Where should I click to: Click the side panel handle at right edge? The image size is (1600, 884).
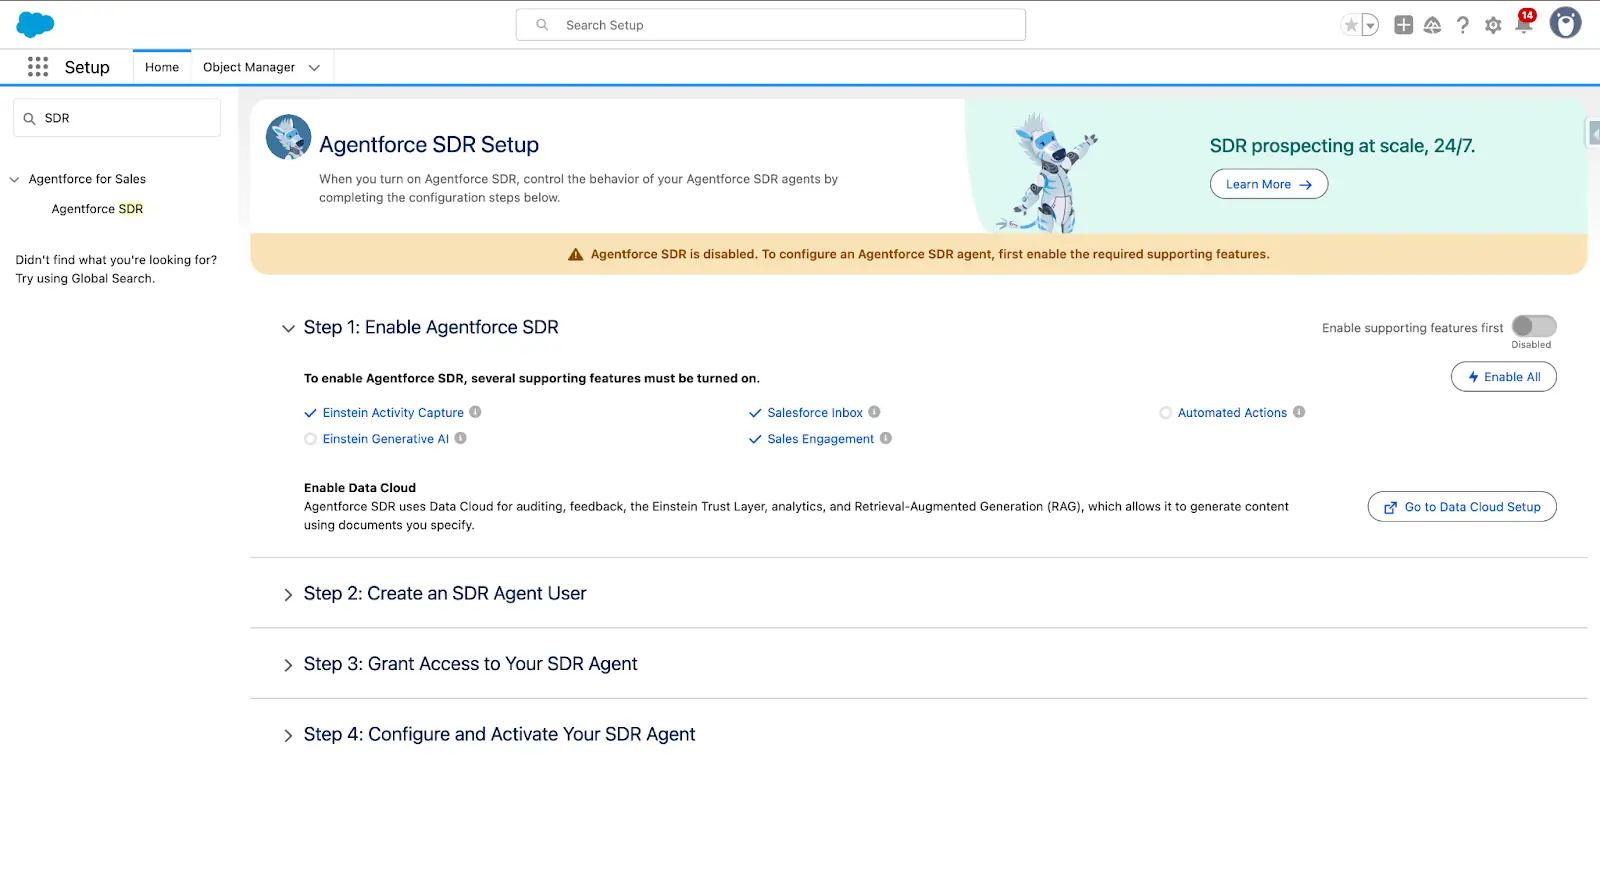[x=1594, y=133]
